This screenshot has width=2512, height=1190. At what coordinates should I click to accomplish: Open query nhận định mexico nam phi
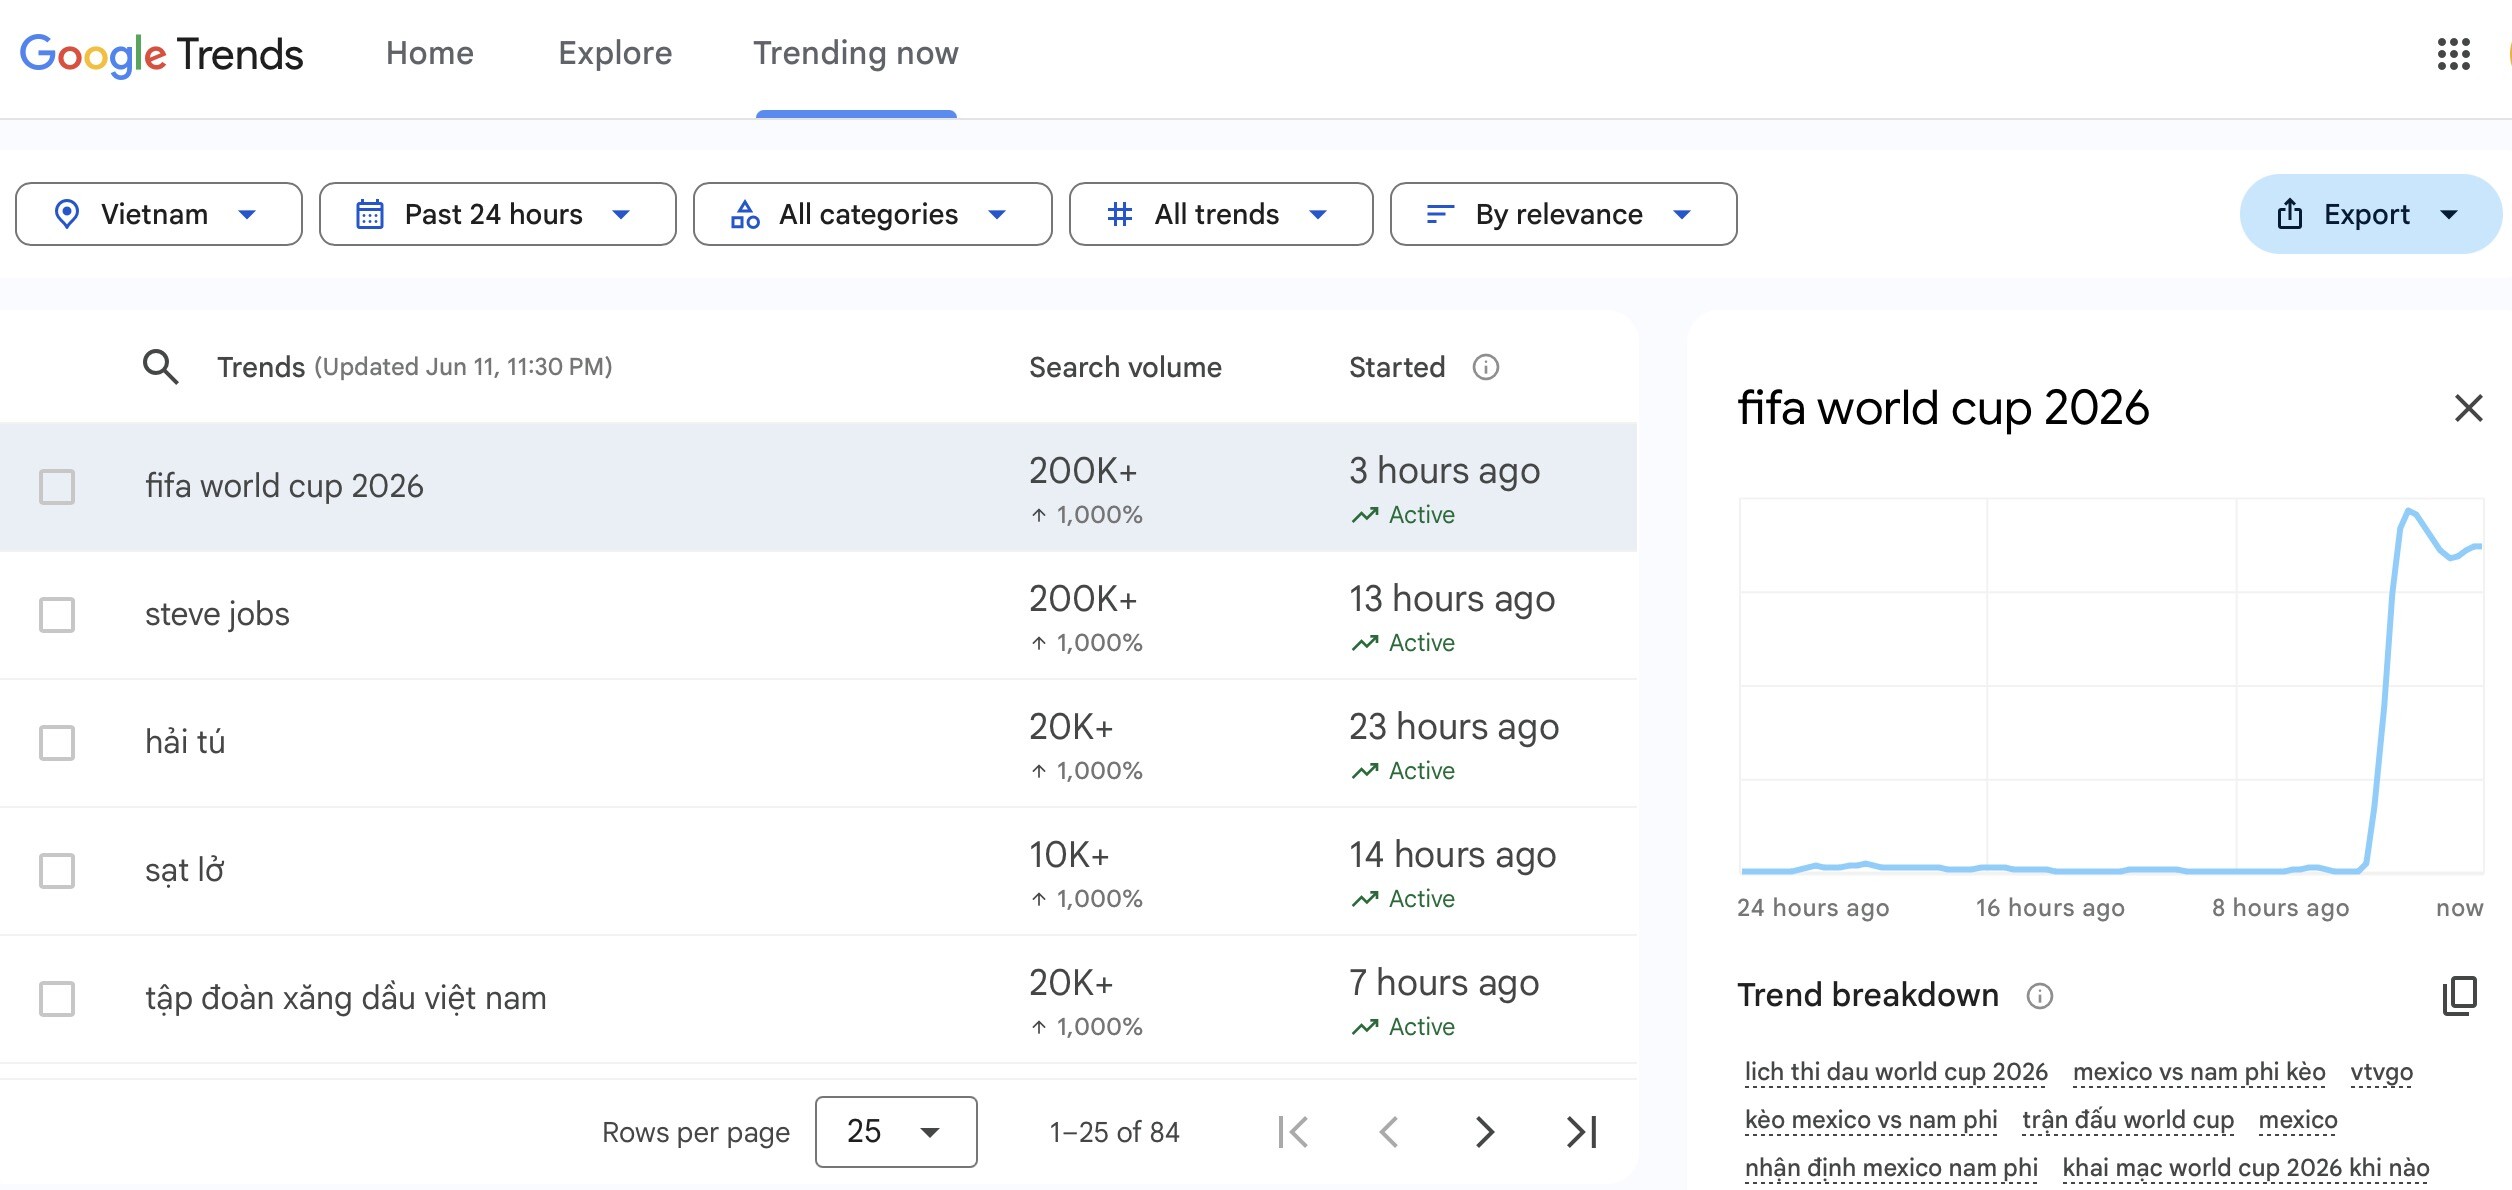click(1891, 1168)
